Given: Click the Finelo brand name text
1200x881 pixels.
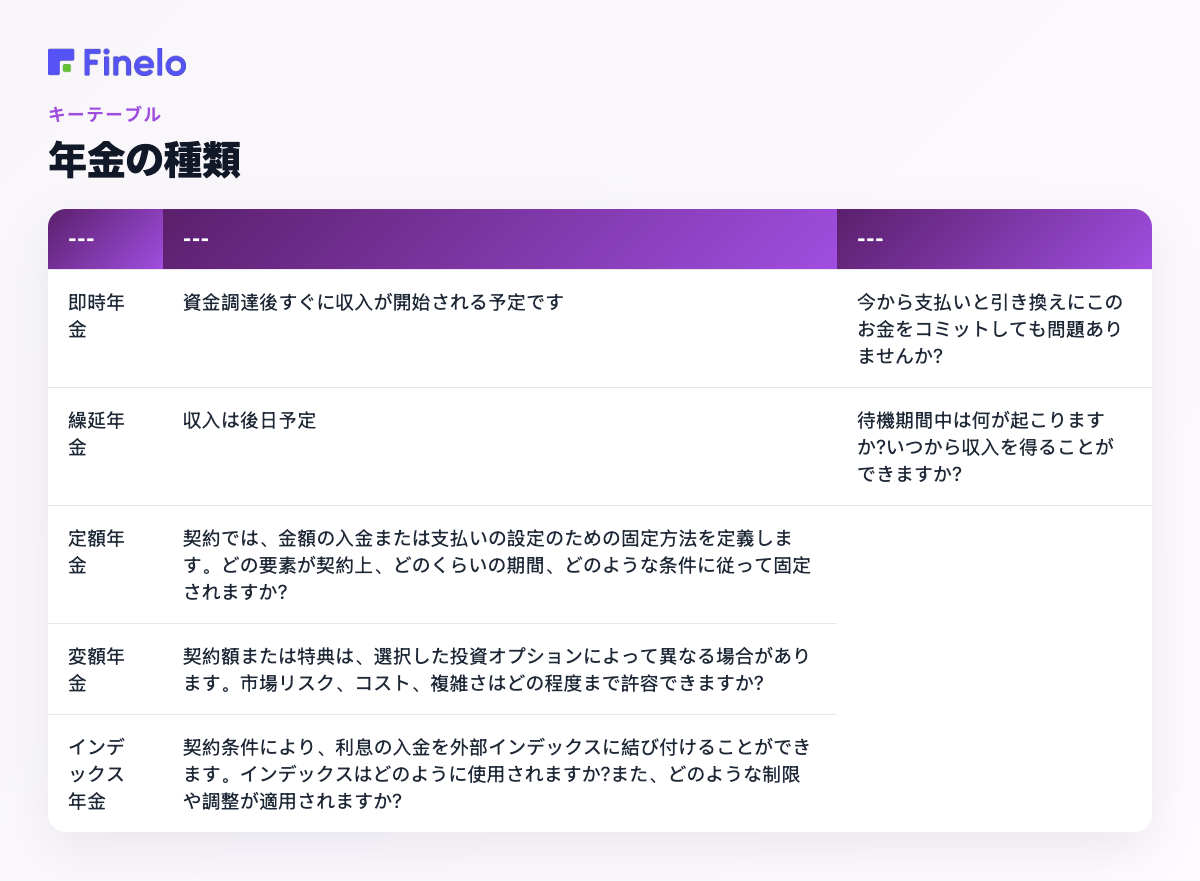Looking at the screenshot, I should tap(134, 62).
